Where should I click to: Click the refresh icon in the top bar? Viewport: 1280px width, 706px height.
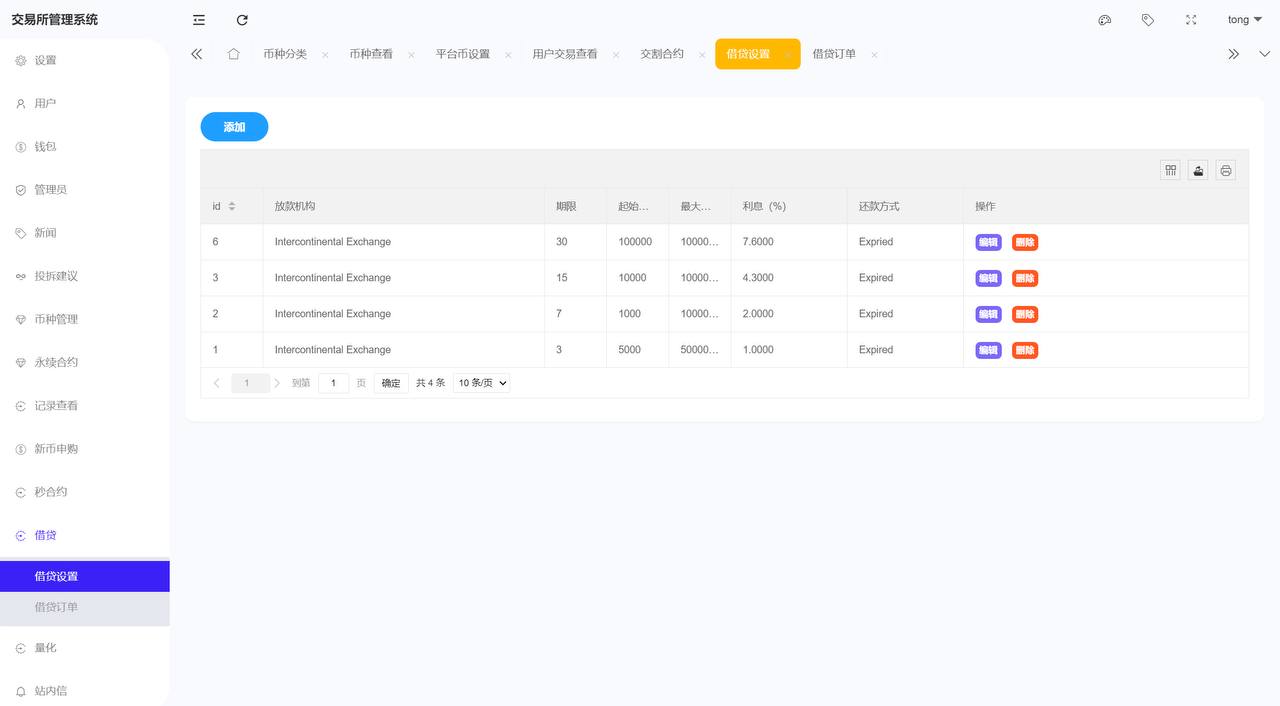[242, 20]
